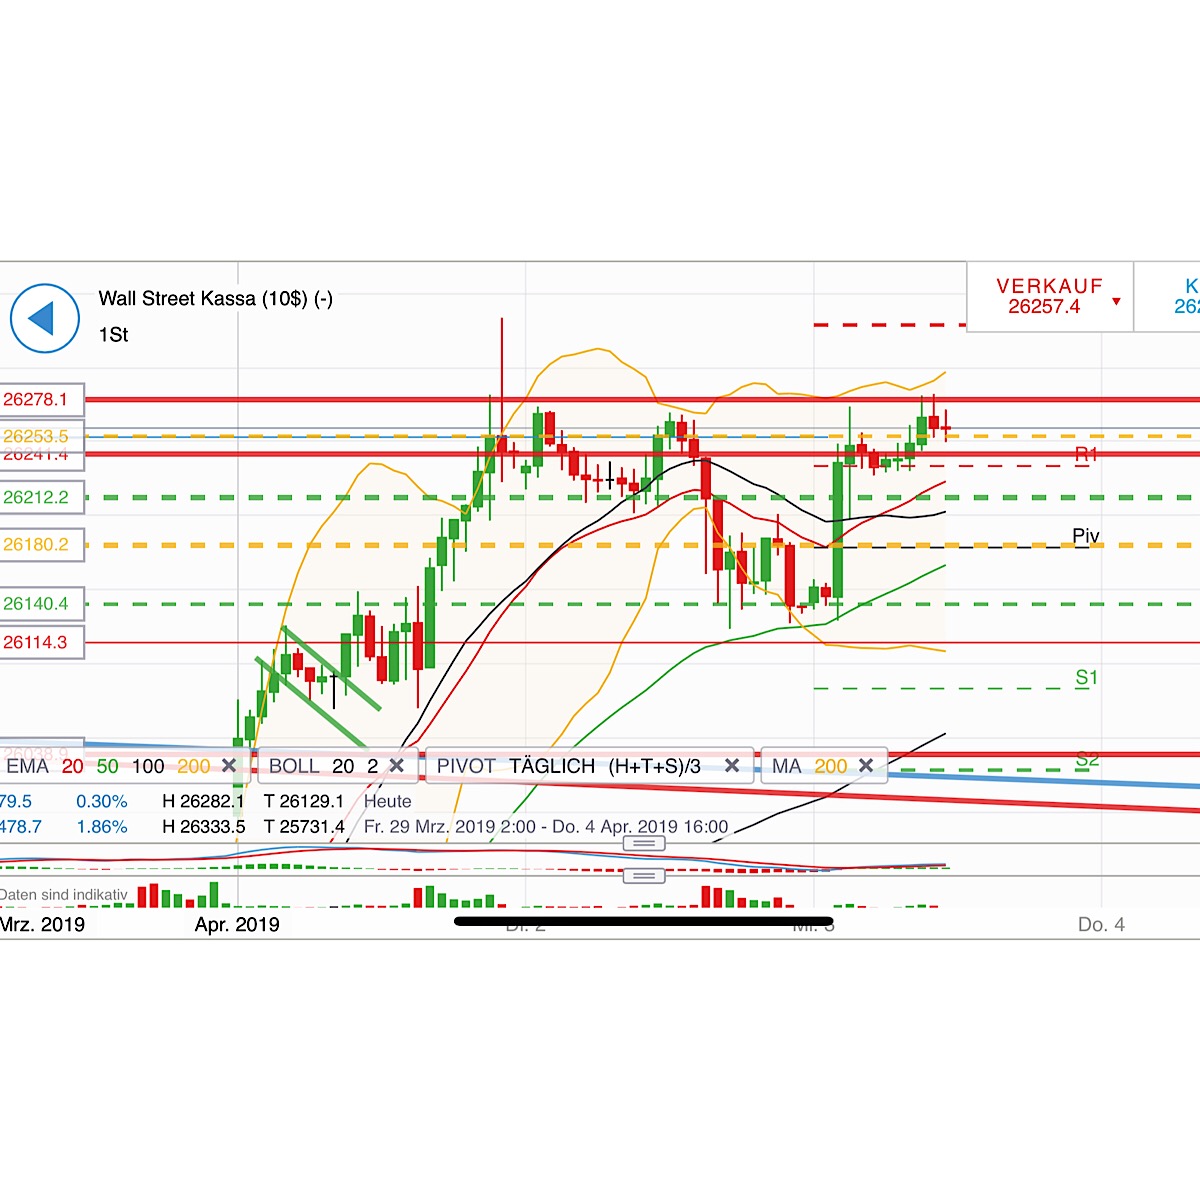Click the Wall Street Kassa title
The image size is (1200, 1200).
(218, 298)
